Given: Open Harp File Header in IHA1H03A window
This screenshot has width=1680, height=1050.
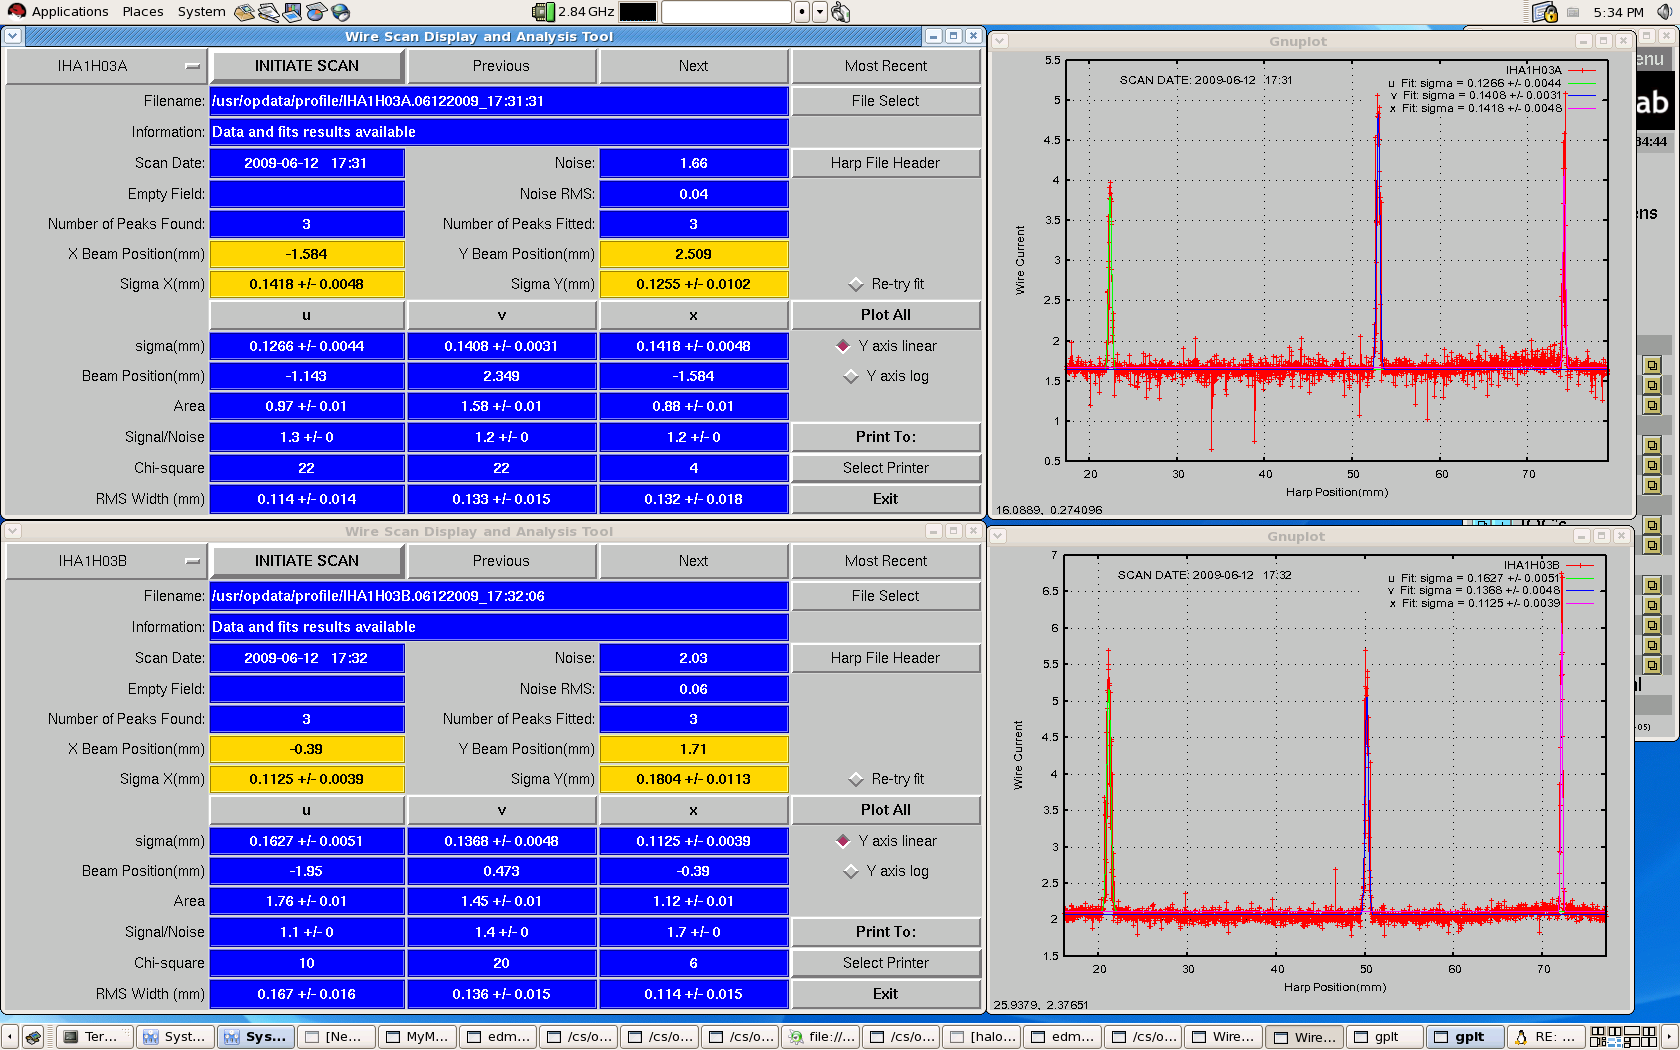Looking at the screenshot, I should coord(886,163).
